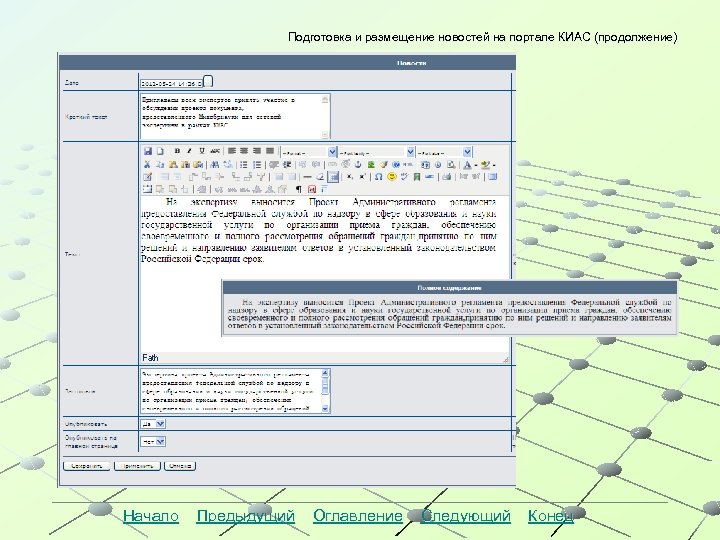Toggle Strikethrough (ABC) formatting
The width and height of the screenshot is (720, 540).
tap(215, 151)
